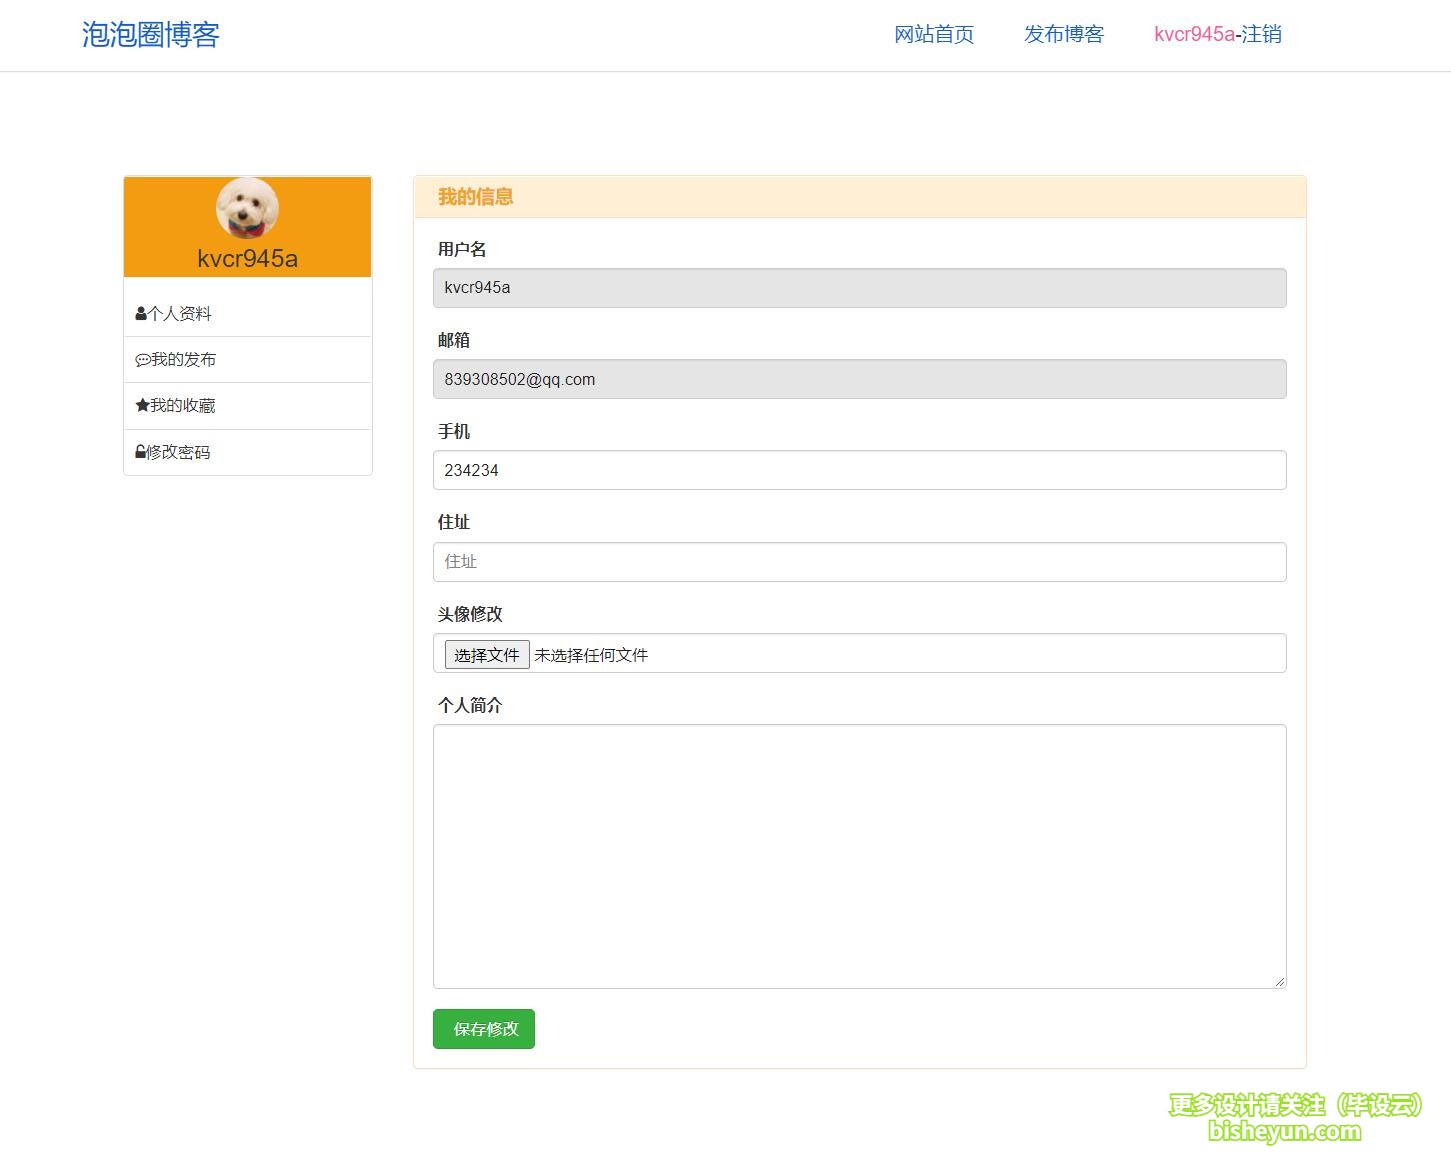Click the 个人简介 field label

click(x=470, y=705)
